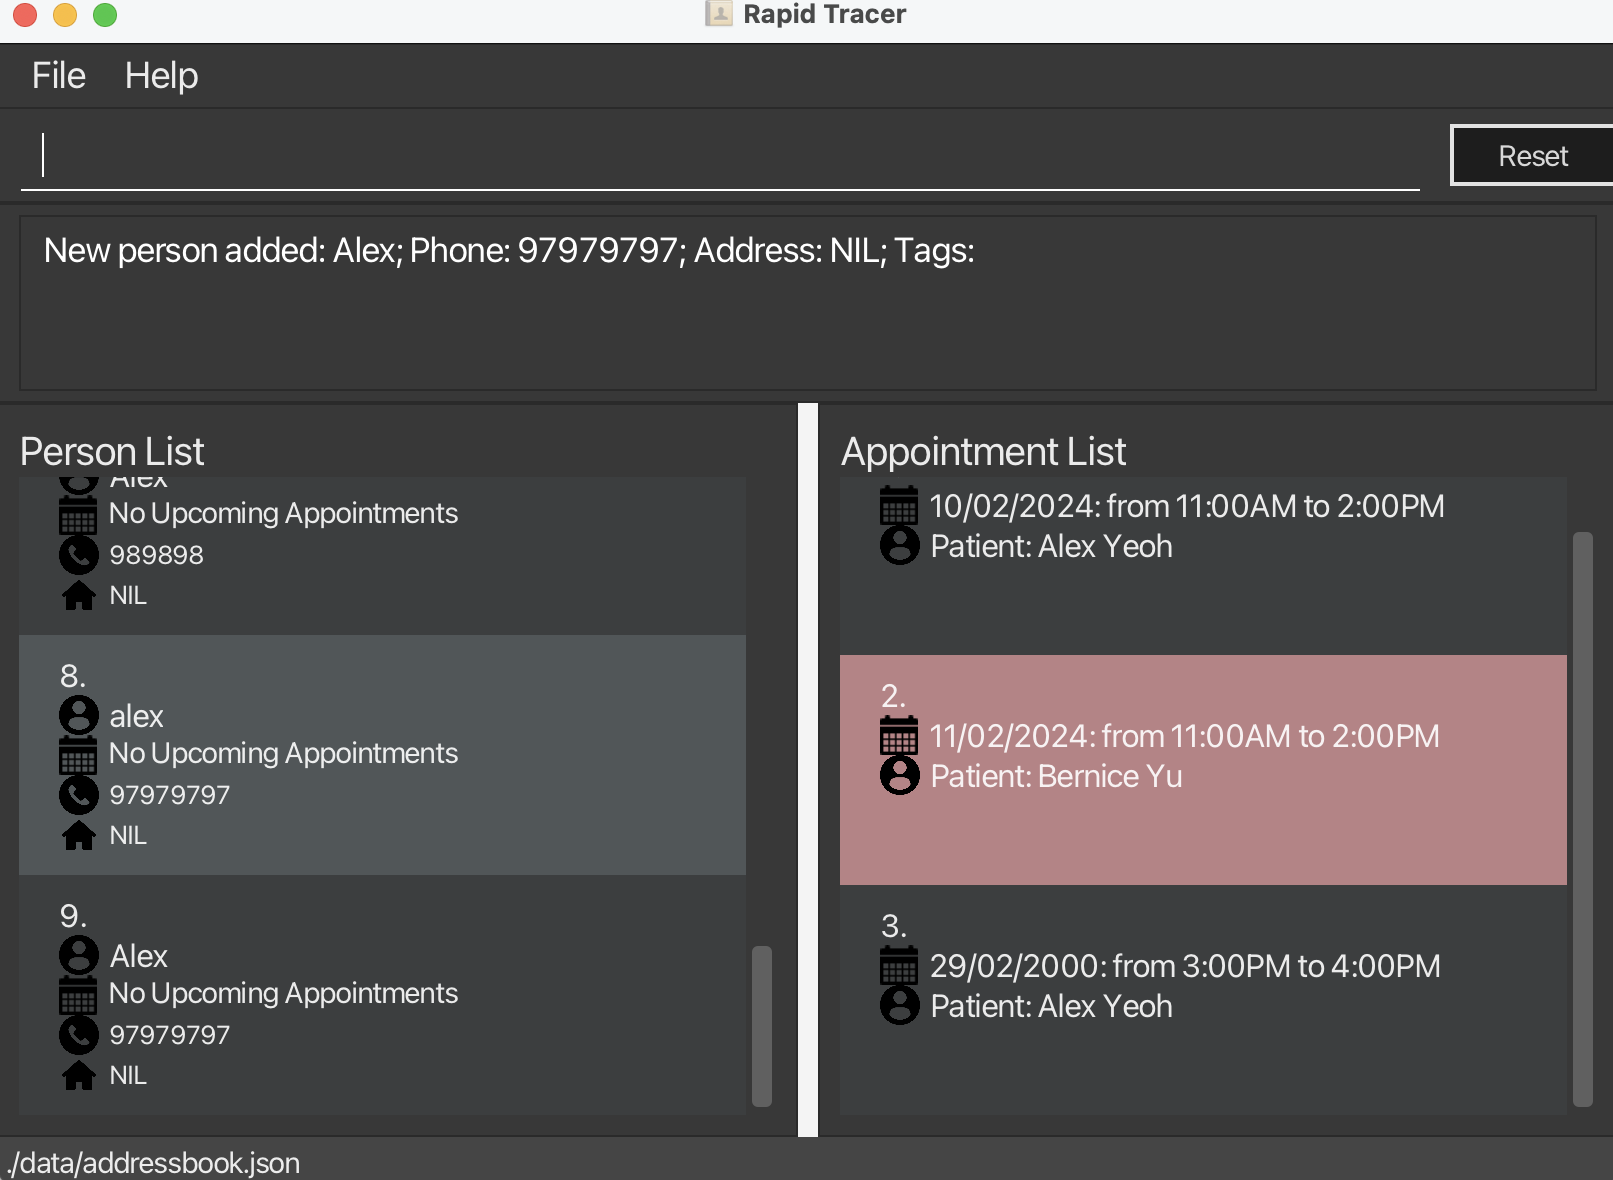Click the calendar icon for 10/02/2024 appointment
This screenshot has width=1613, height=1180.
click(899, 506)
